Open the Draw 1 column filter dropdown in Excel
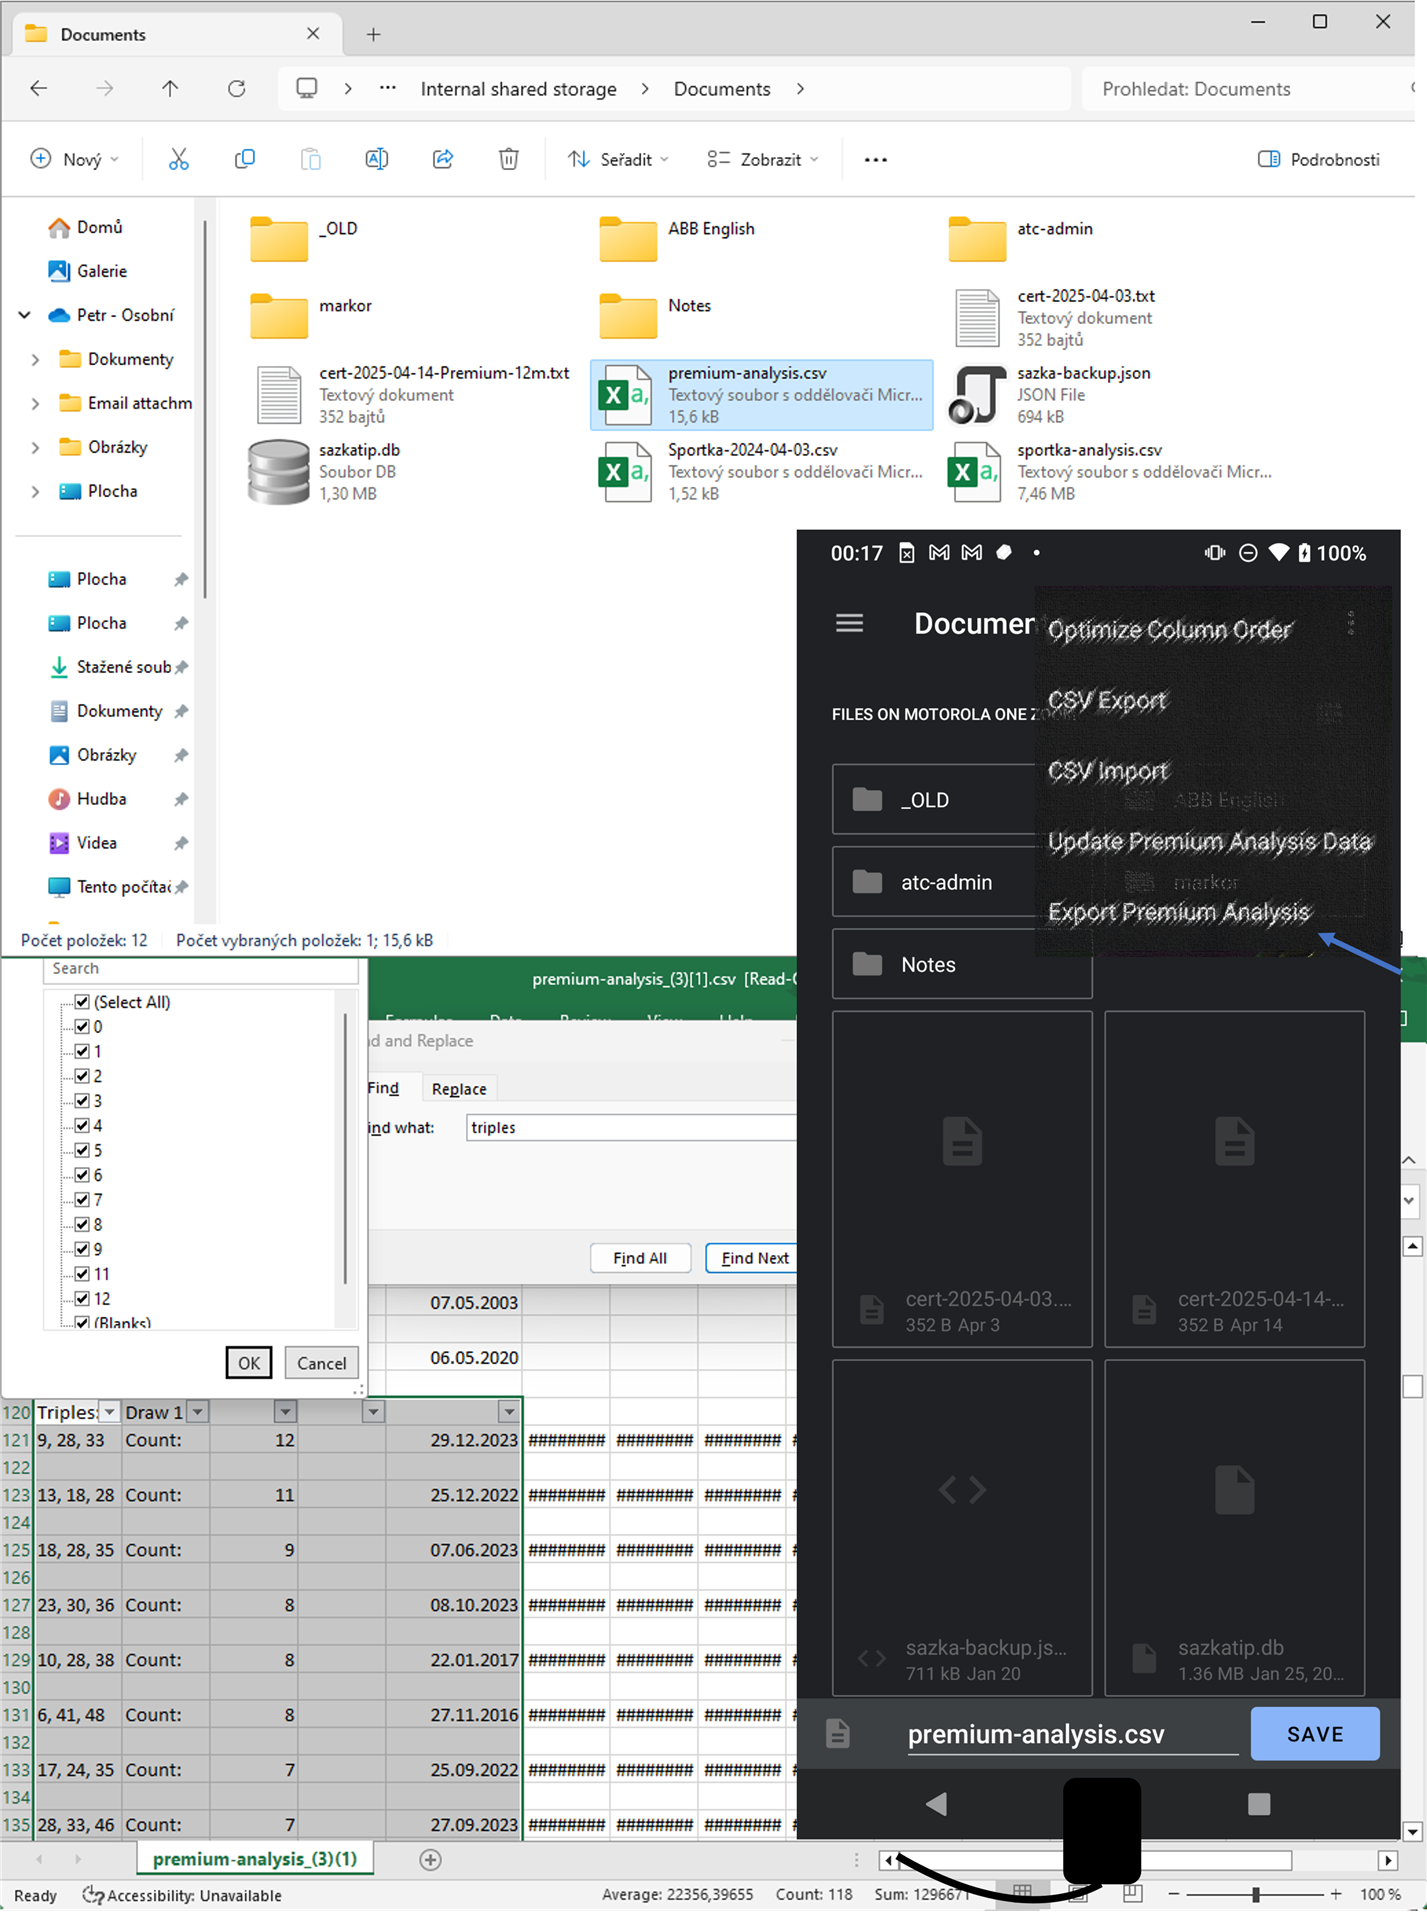This screenshot has height=1916, width=1427. pos(198,1412)
